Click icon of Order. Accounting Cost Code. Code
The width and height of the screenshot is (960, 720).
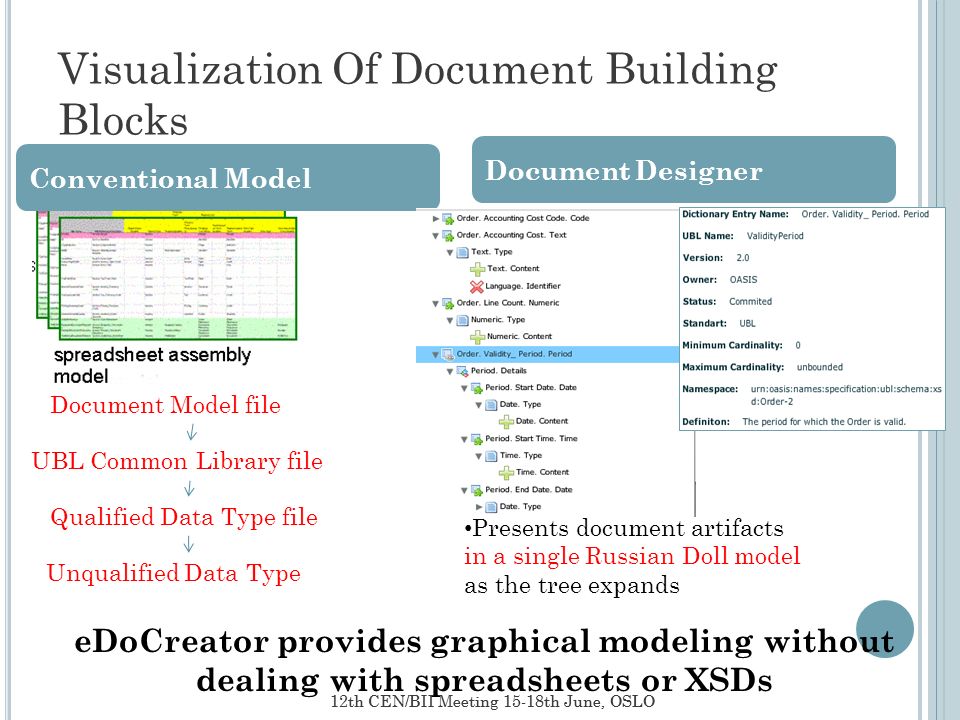(x=448, y=219)
